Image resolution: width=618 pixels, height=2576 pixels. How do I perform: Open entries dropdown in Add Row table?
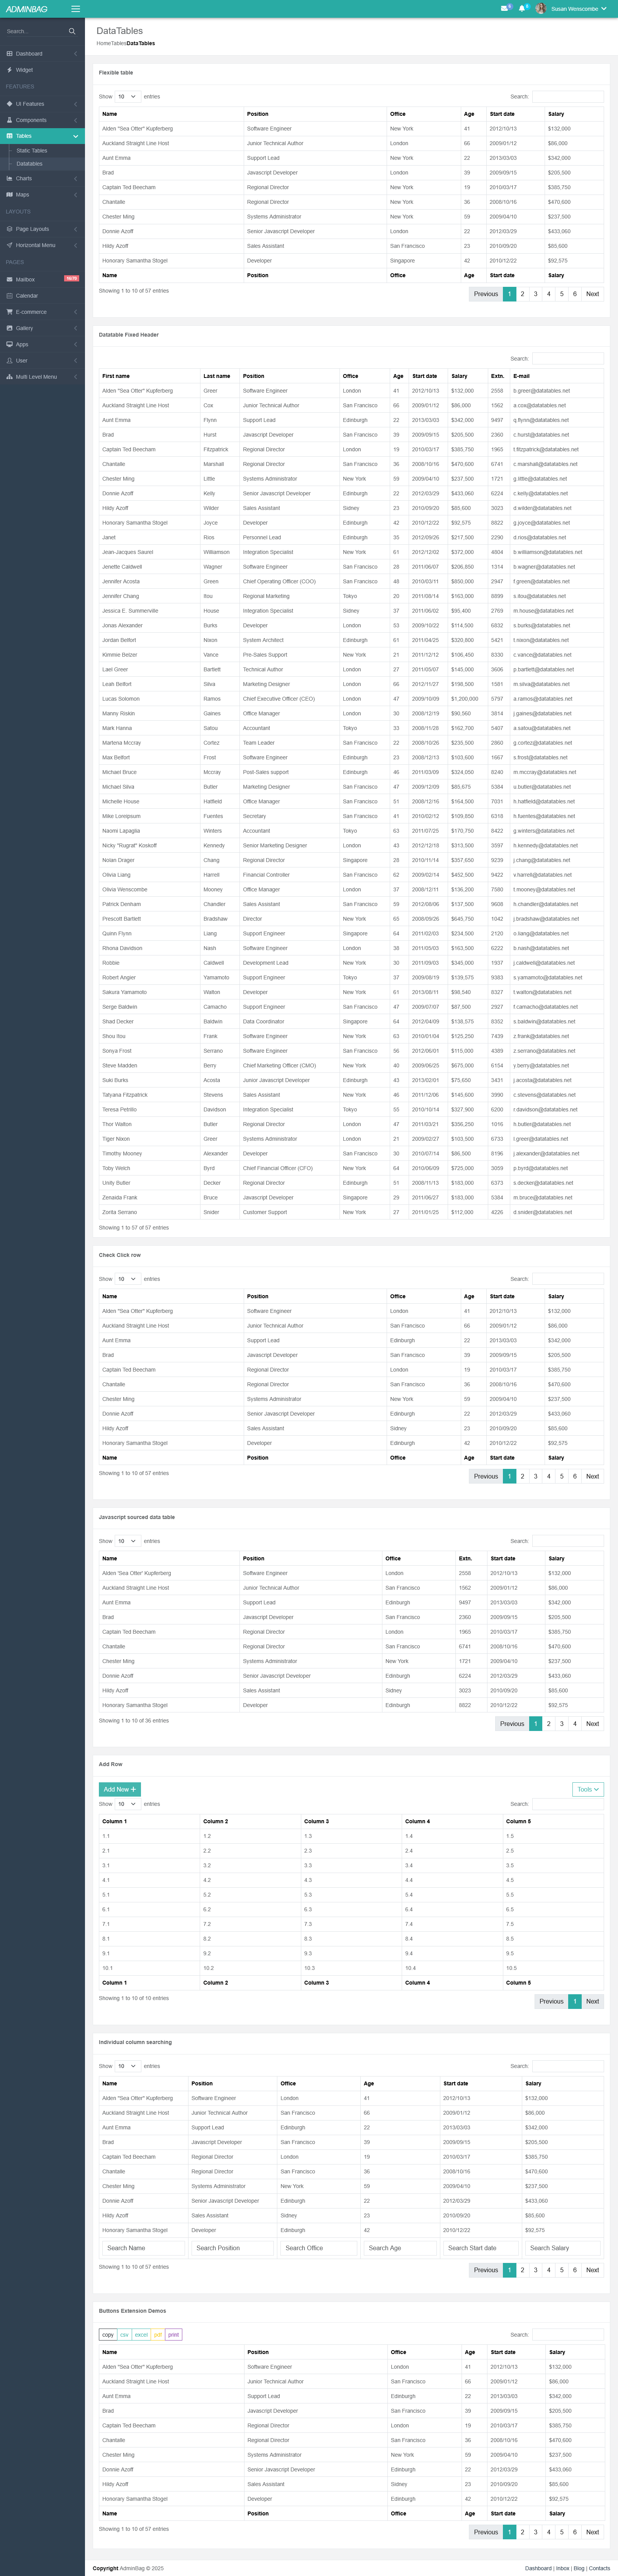127,1804
